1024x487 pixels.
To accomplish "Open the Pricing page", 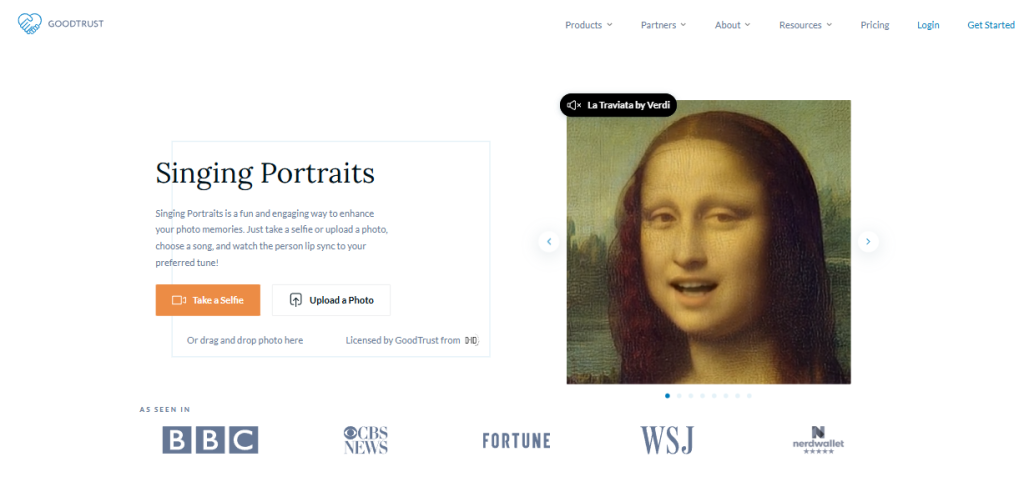I will 875,25.
